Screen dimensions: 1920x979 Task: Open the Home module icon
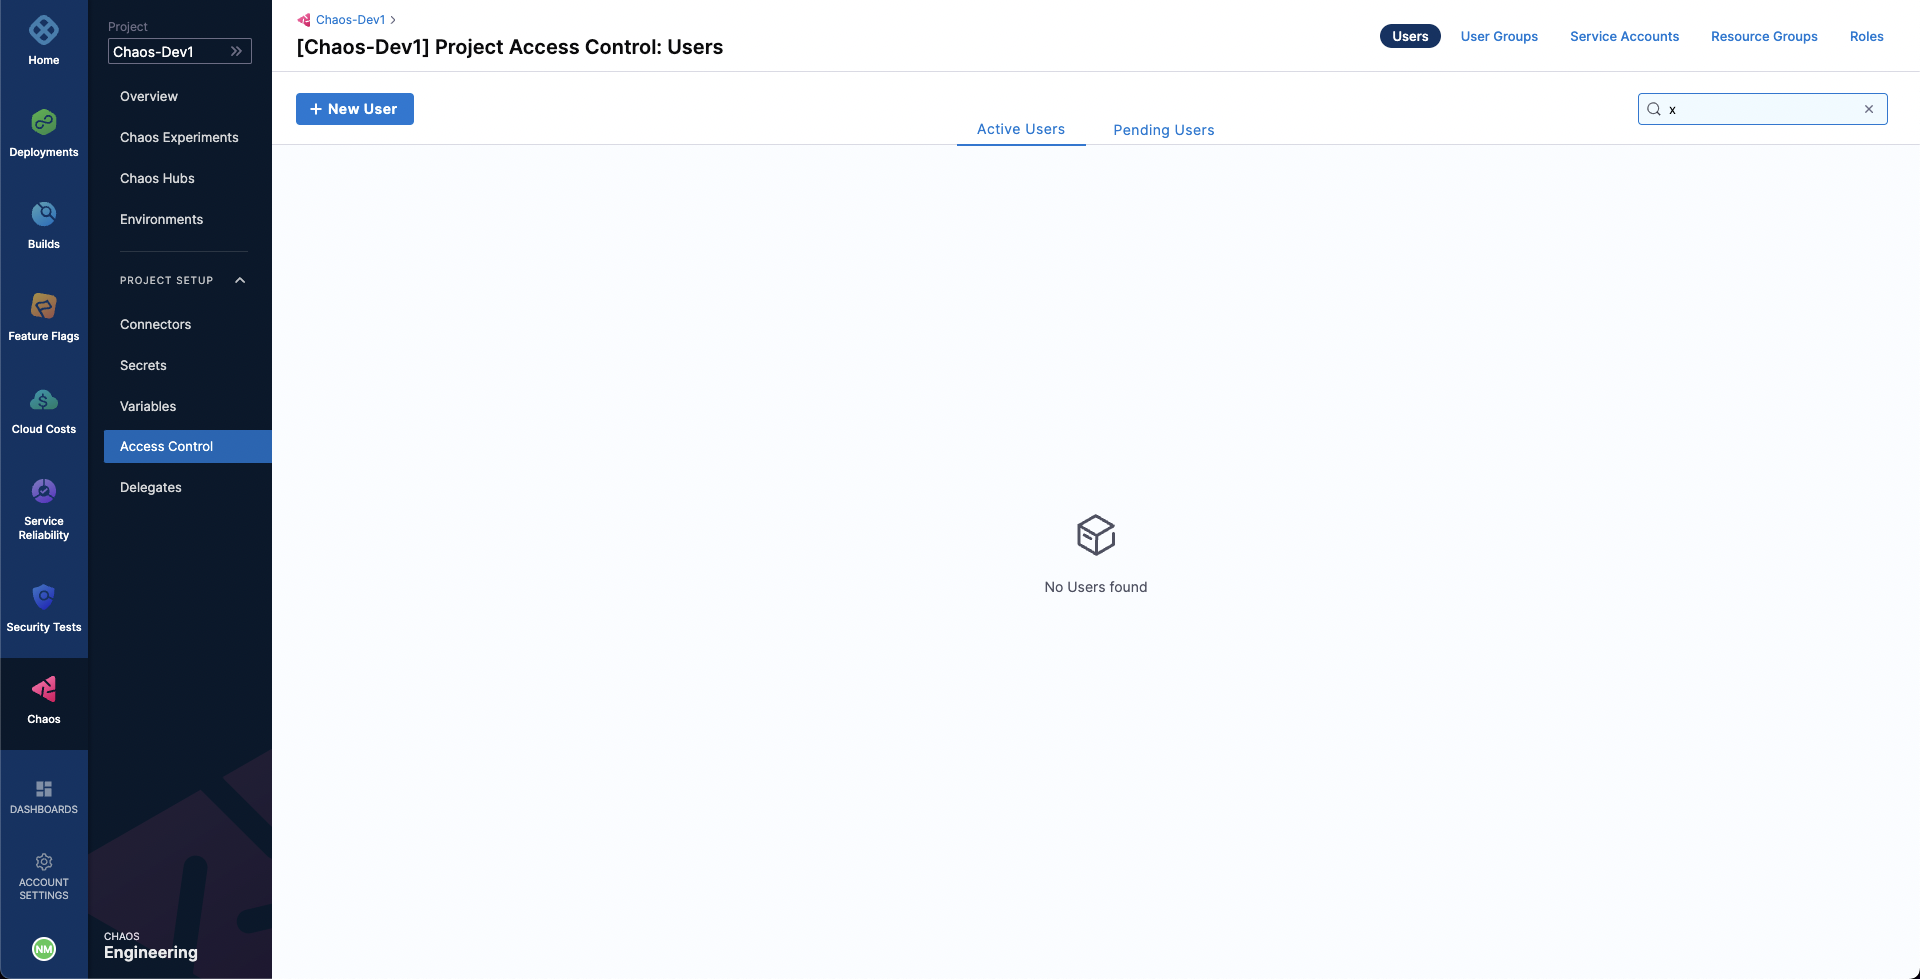point(44,30)
